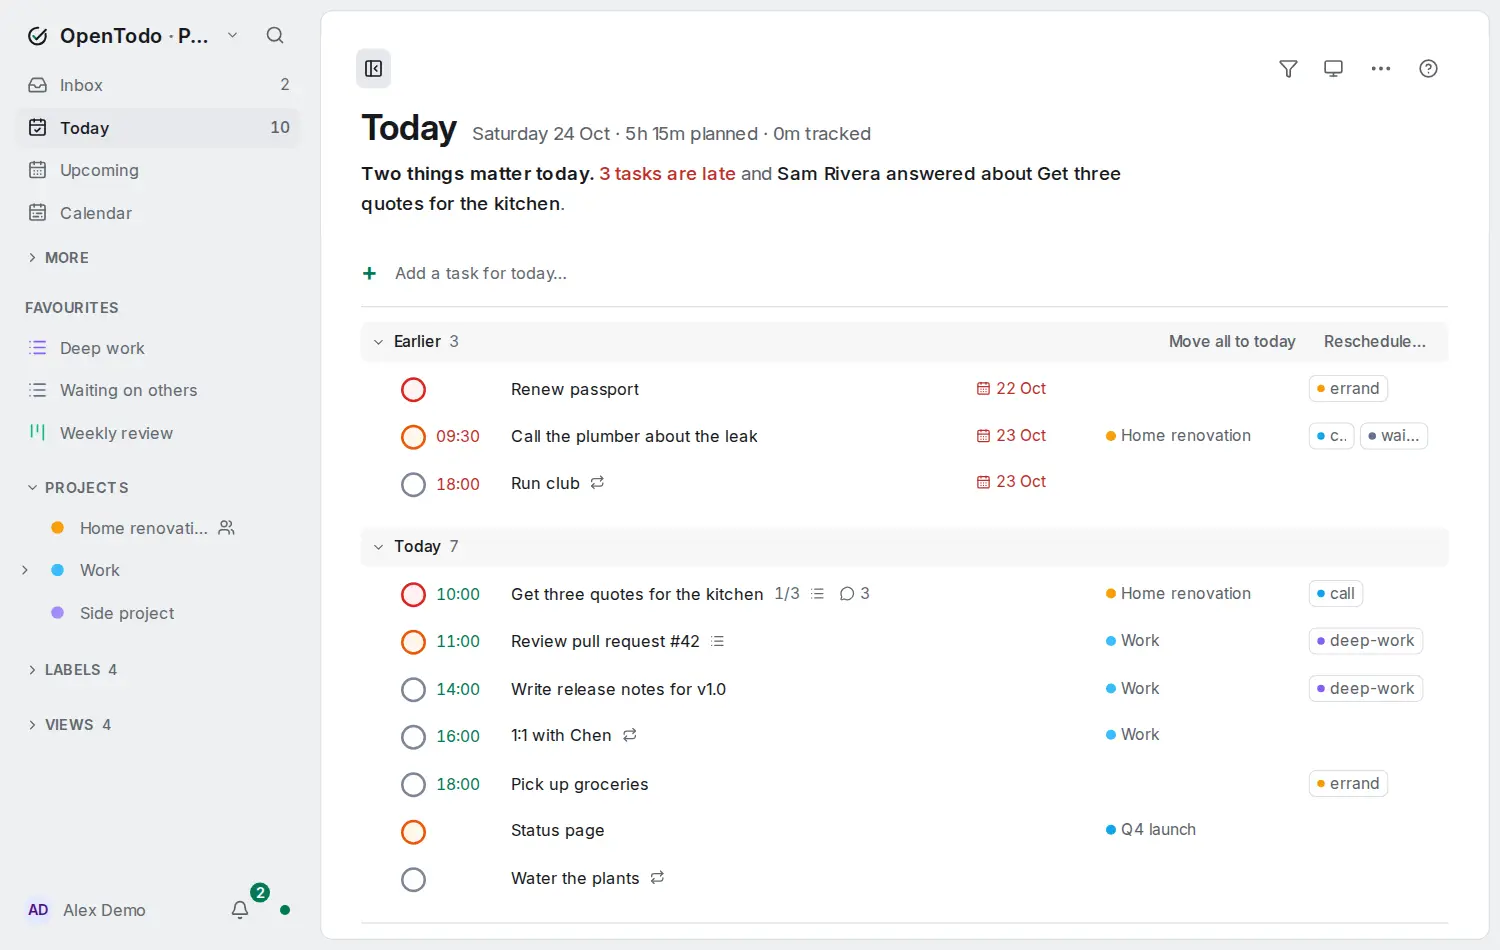Click the orange dot of Home renovation project

click(58, 528)
